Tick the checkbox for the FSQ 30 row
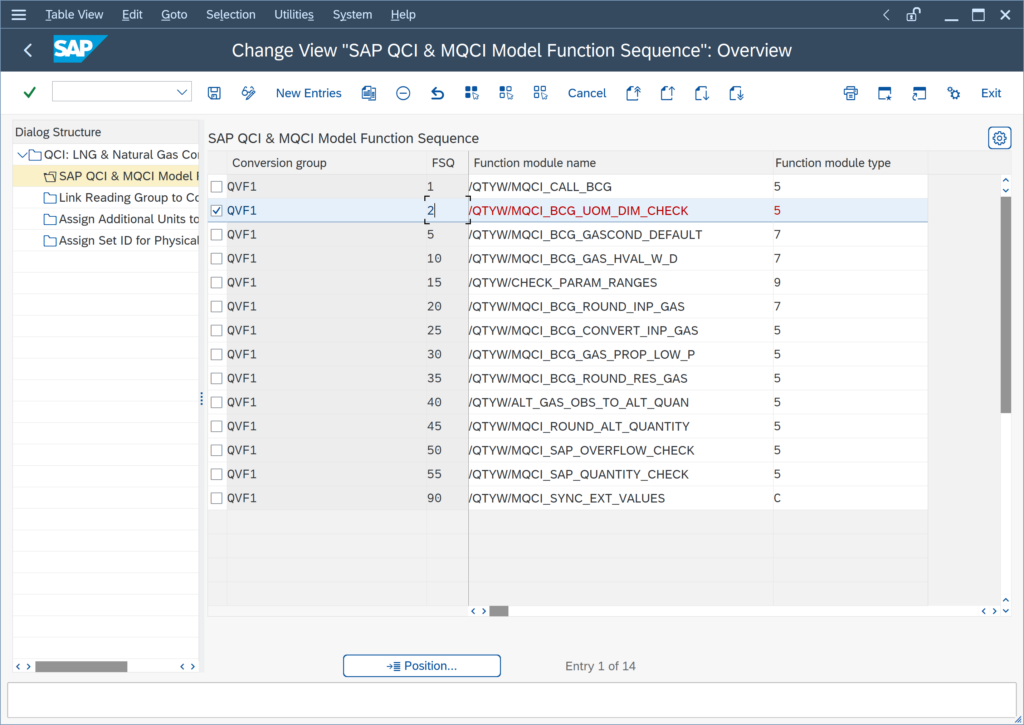1024x725 pixels. click(x=217, y=354)
